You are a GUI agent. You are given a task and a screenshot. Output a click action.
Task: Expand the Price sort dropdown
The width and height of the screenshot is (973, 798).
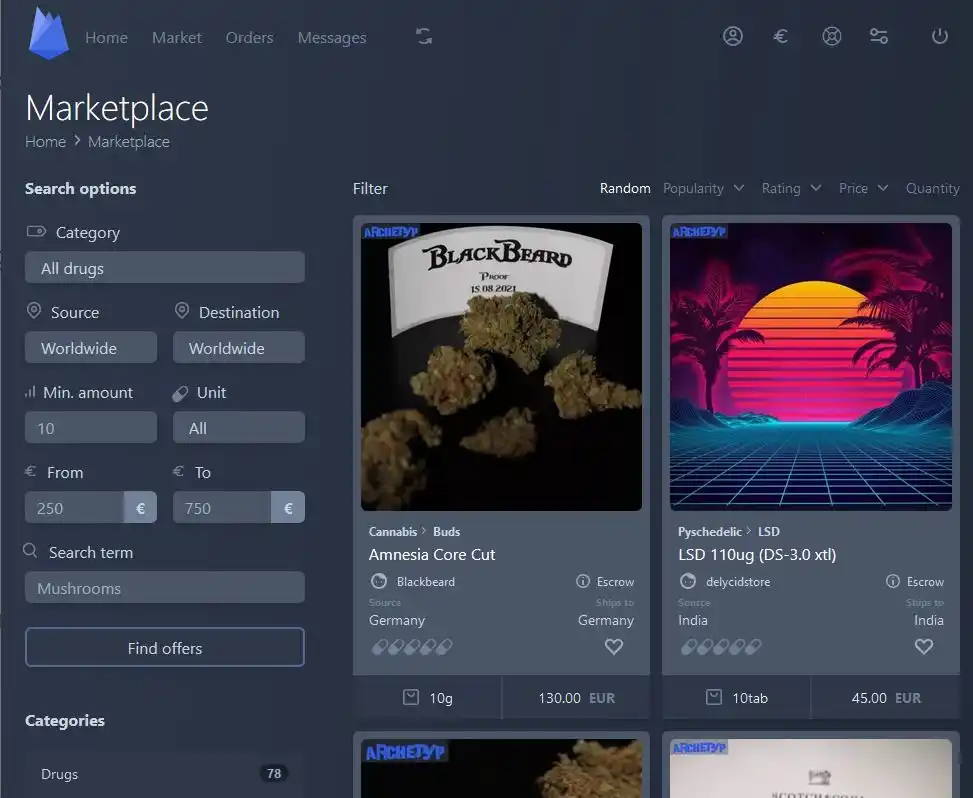coord(863,188)
